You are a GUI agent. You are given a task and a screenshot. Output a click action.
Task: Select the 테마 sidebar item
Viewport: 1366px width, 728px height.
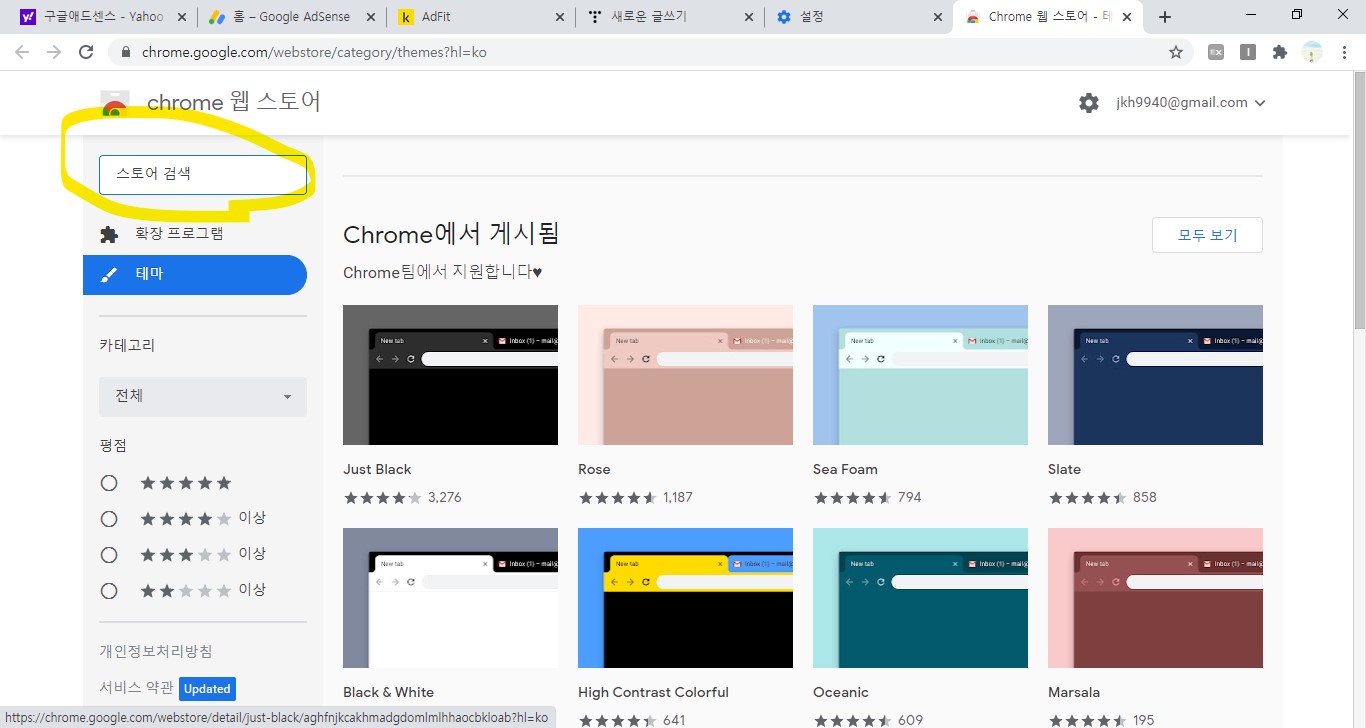pos(195,274)
